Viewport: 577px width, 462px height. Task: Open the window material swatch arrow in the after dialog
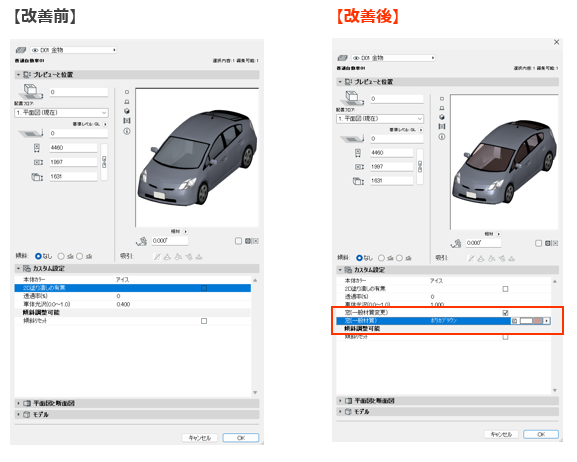pos(547,321)
